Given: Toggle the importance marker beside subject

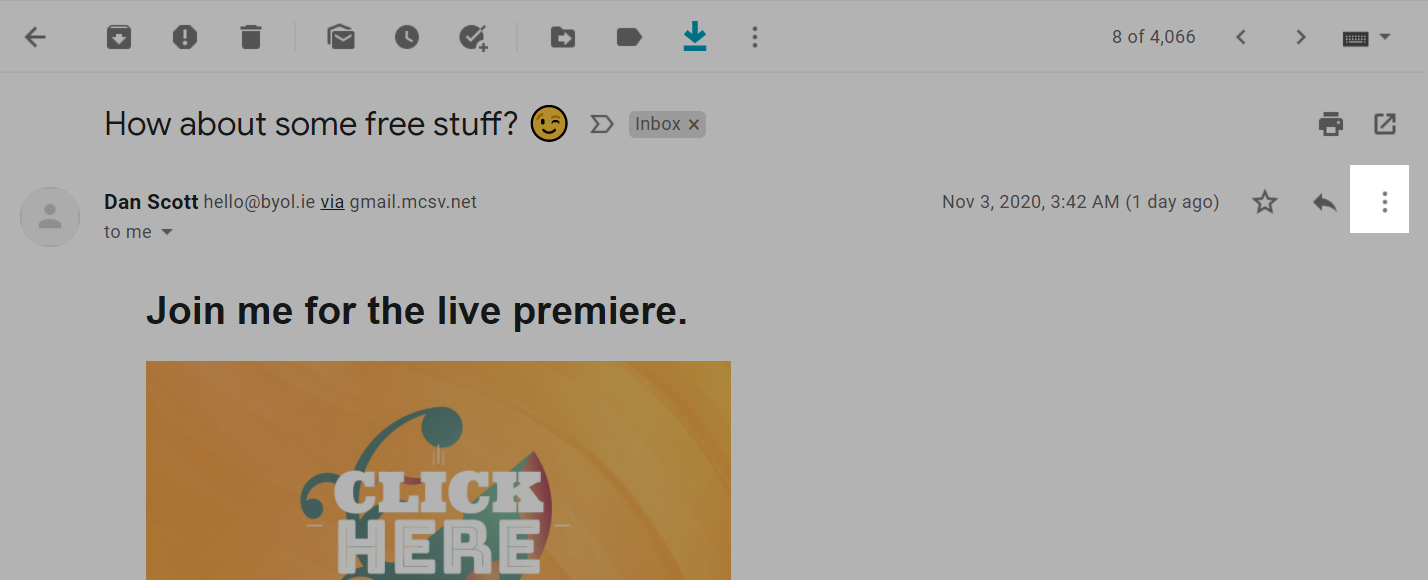Looking at the screenshot, I should (x=601, y=124).
